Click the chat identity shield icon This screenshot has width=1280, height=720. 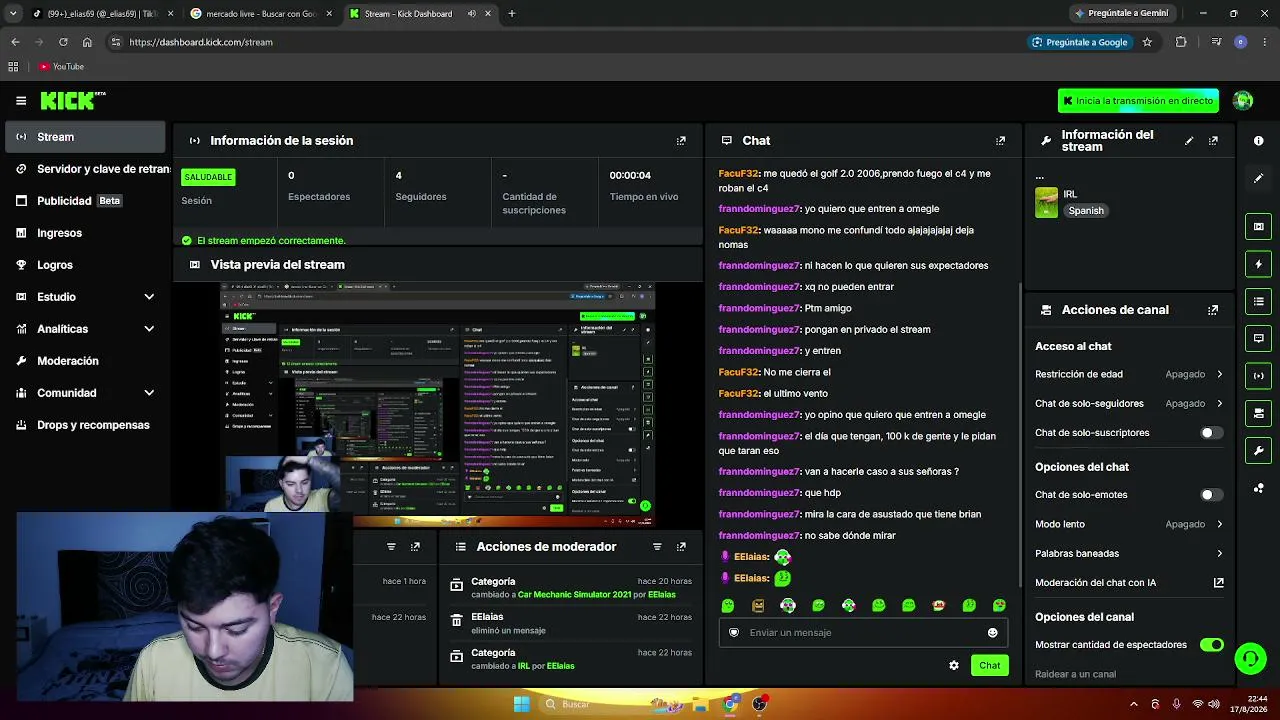[x=734, y=632]
